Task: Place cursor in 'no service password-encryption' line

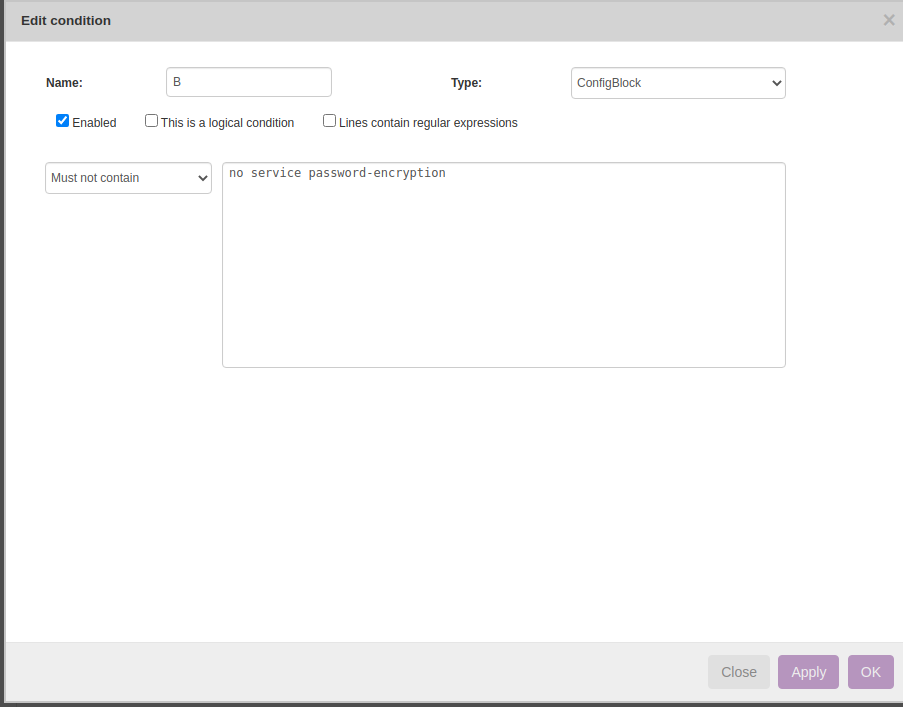Action: [x=337, y=173]
